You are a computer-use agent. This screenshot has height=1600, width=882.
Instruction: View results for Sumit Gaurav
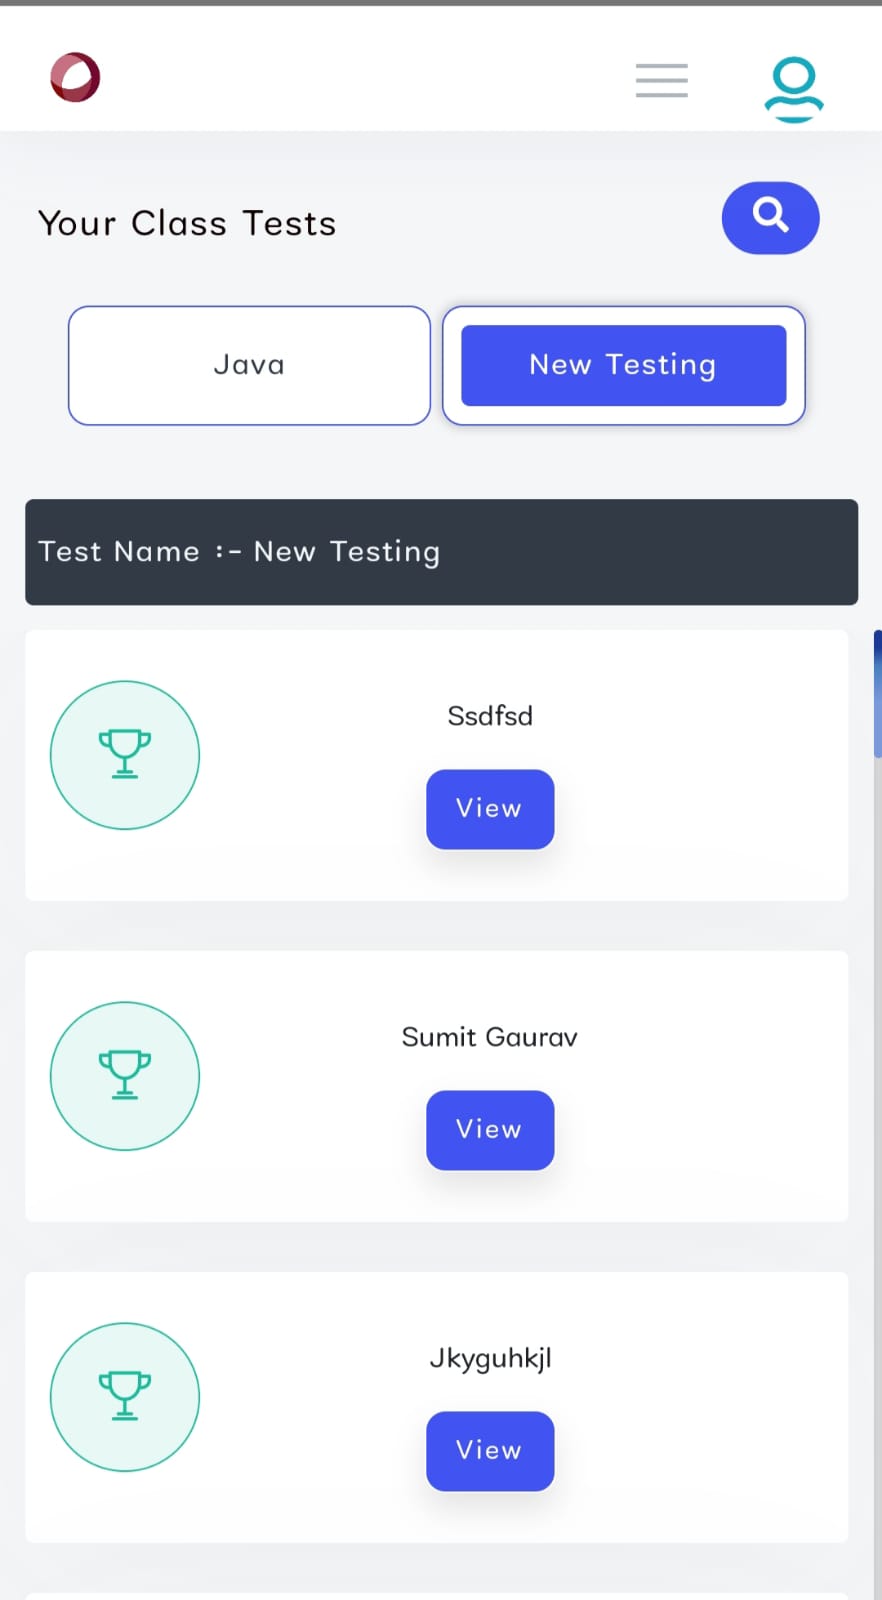click(489, 1130)
